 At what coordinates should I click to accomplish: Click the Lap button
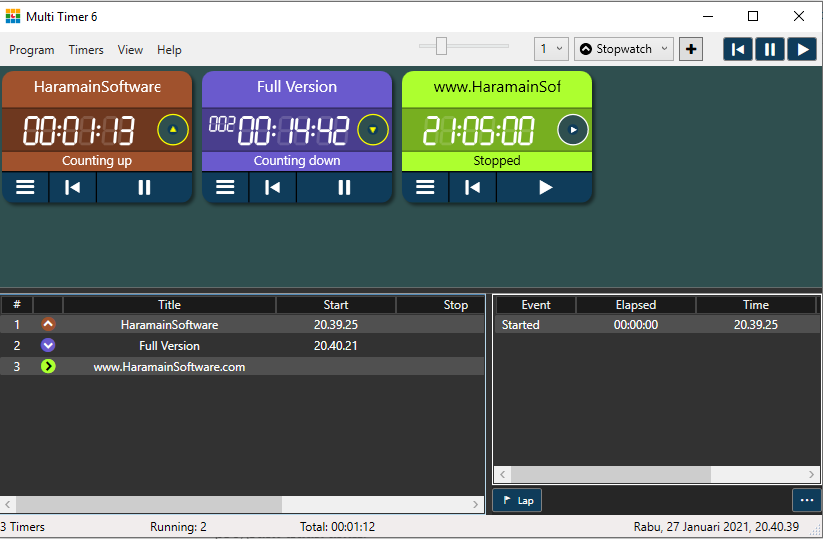pos(518,500)
